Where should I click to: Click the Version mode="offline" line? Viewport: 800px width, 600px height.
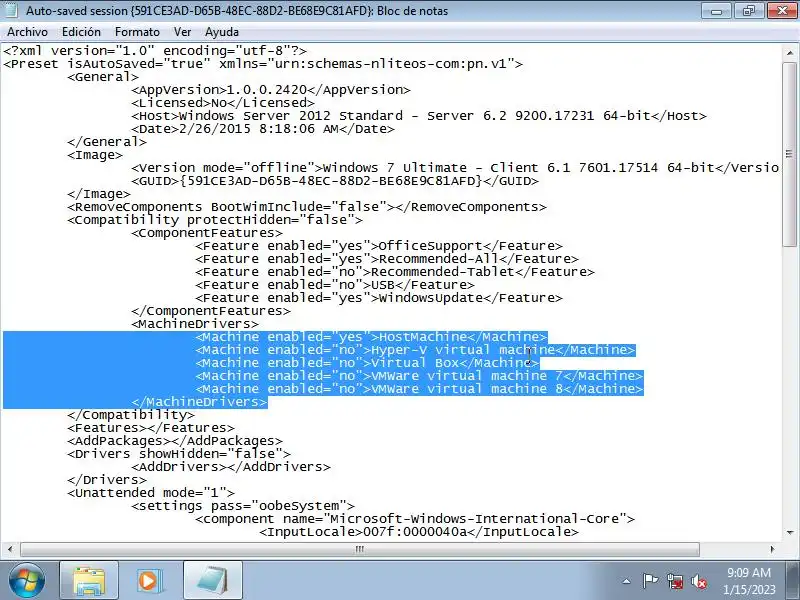(x=455, y=168)
